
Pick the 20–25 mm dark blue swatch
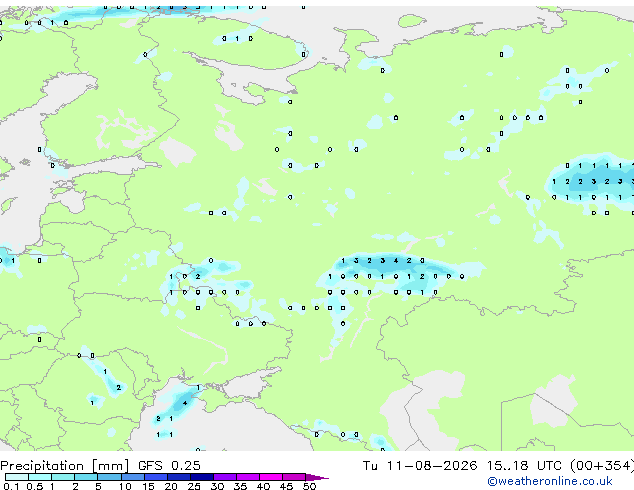click(178, 477)
